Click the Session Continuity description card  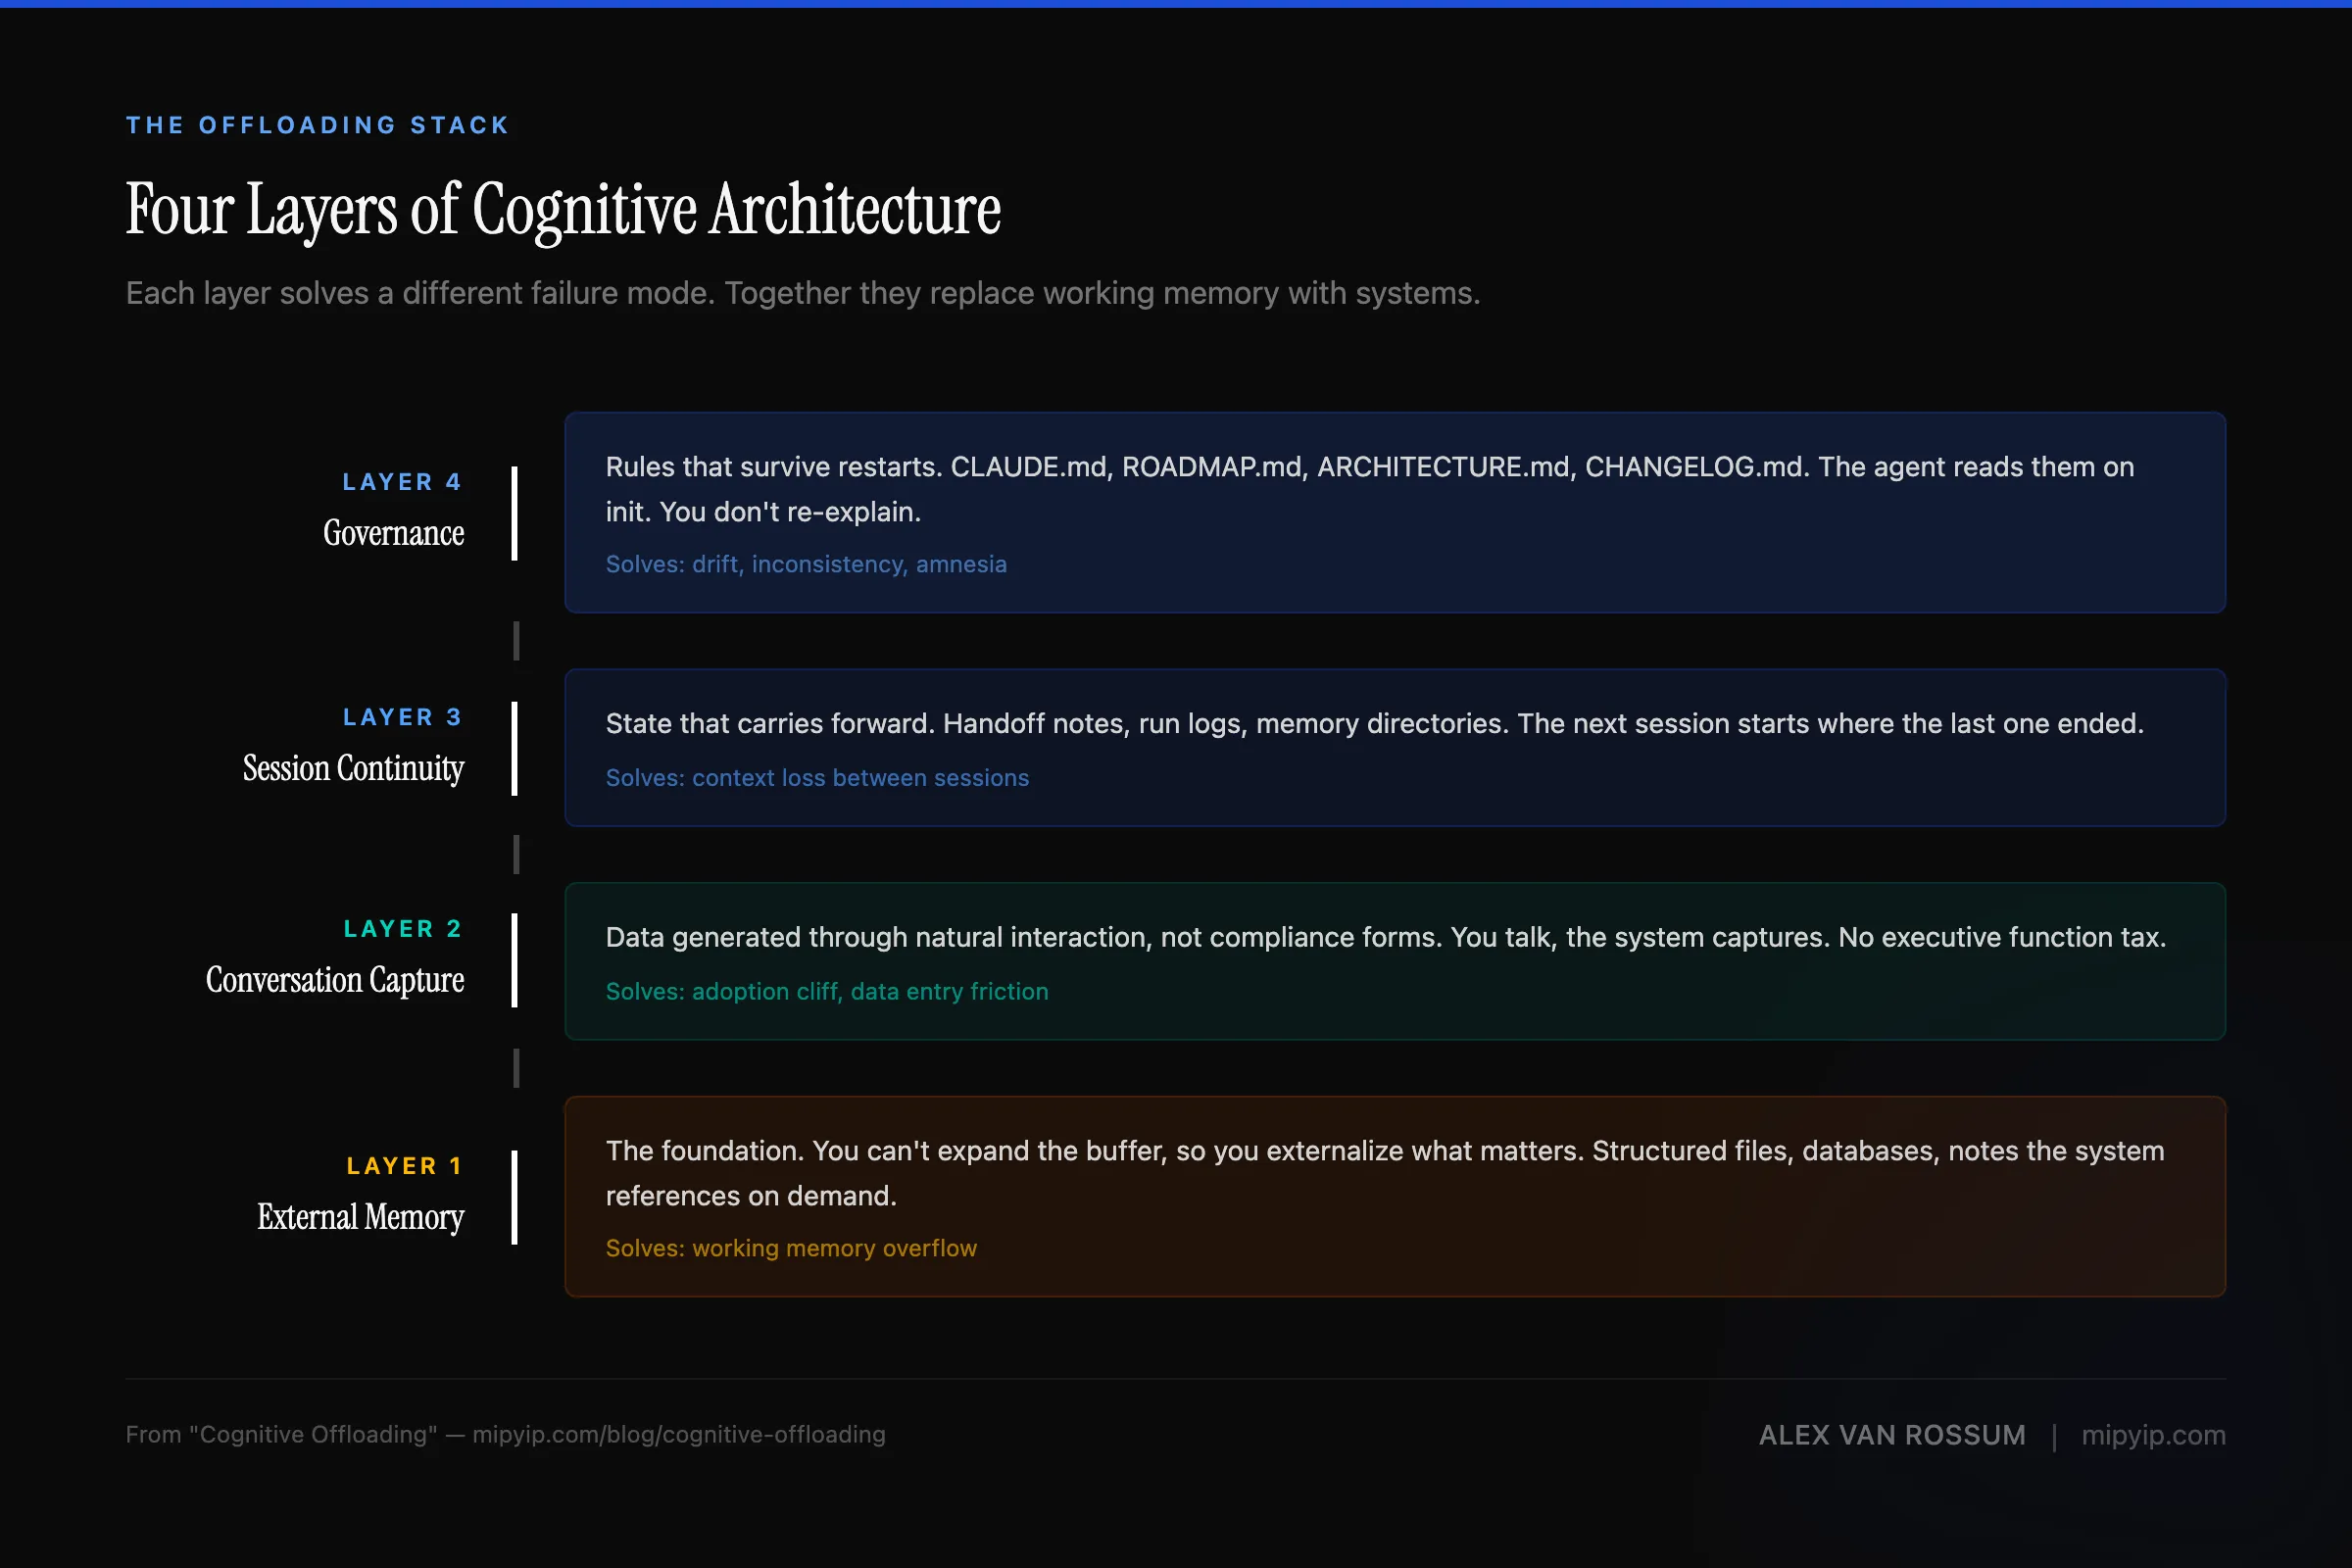(x=1395, y=748)
